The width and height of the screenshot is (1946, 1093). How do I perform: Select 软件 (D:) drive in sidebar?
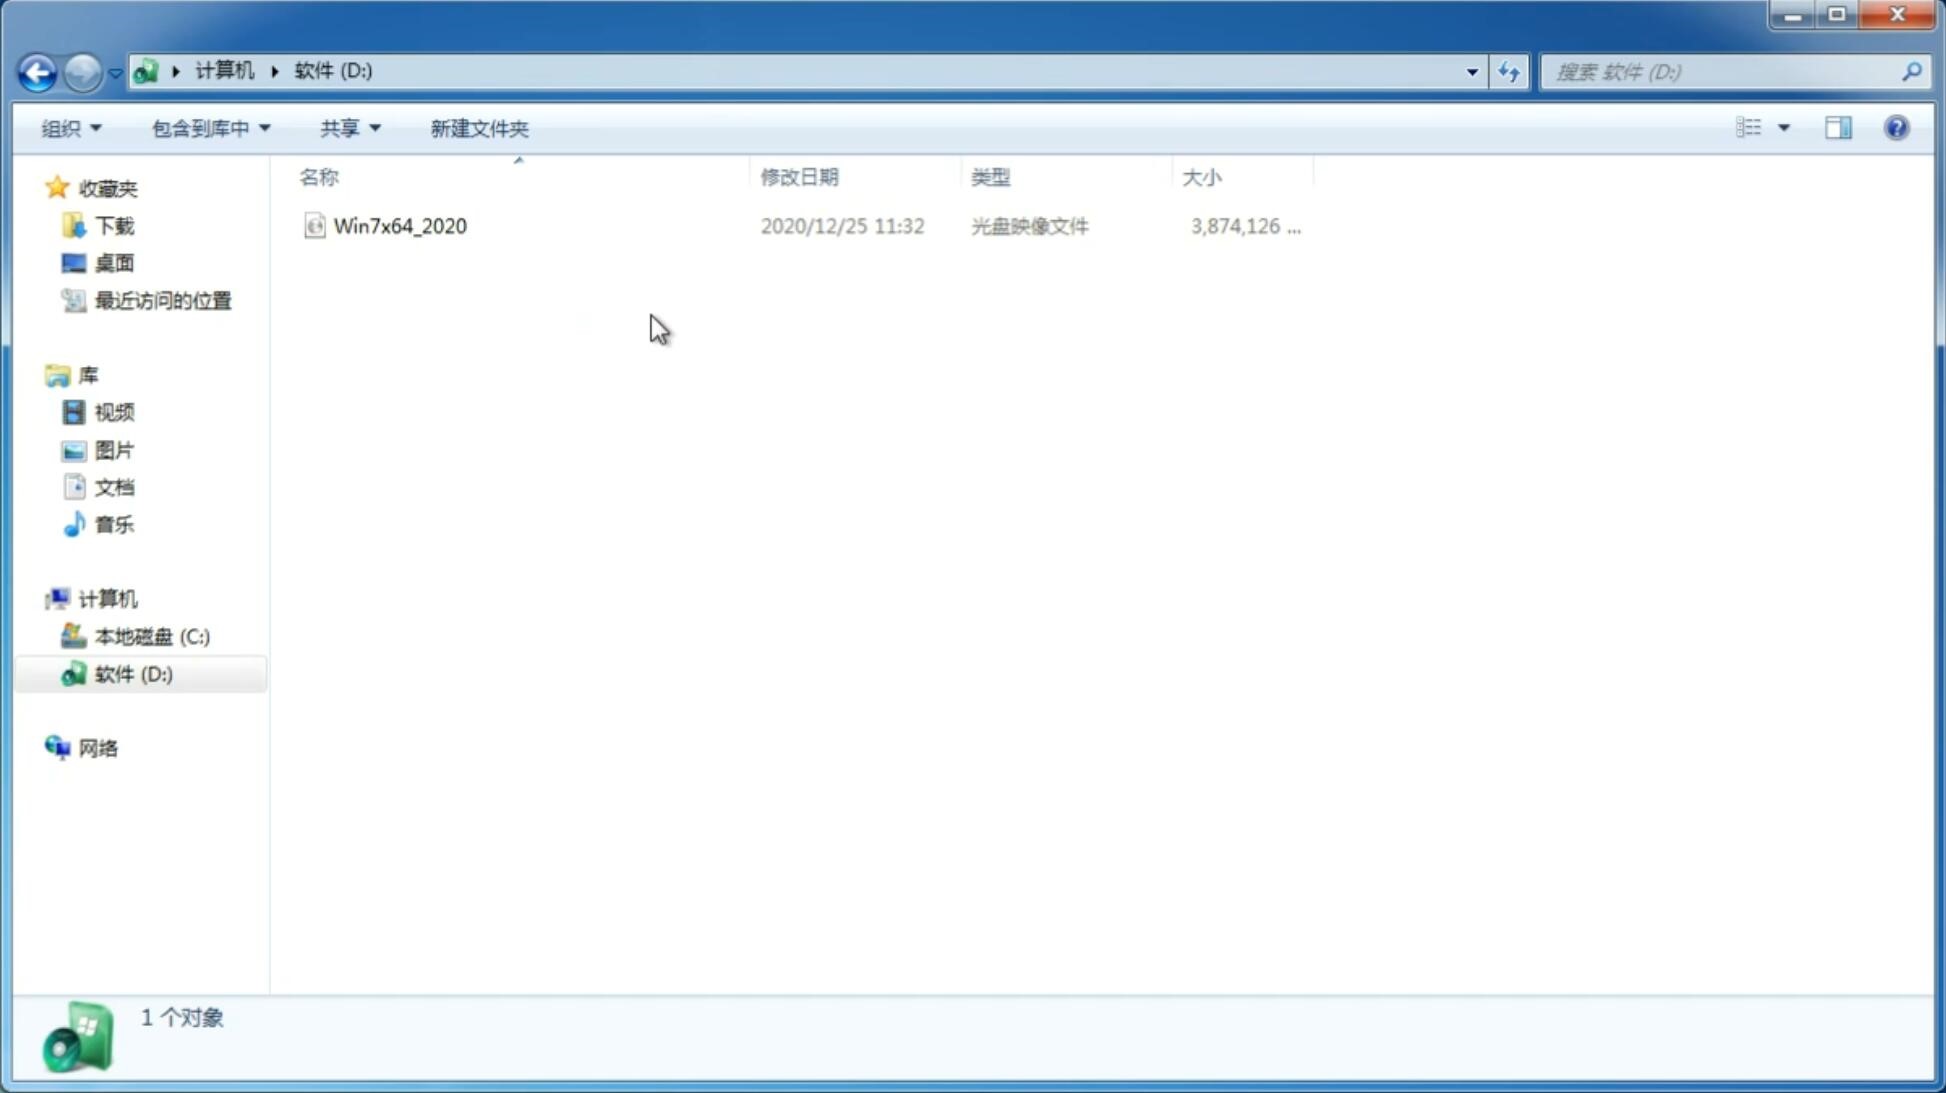point(134,673)
